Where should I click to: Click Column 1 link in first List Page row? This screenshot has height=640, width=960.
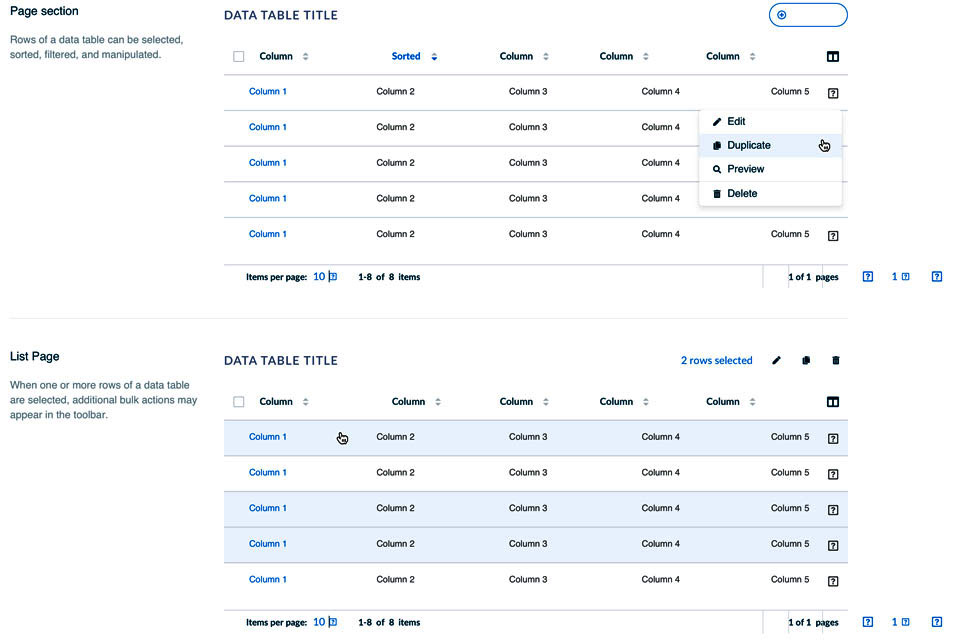click(267, 437)
